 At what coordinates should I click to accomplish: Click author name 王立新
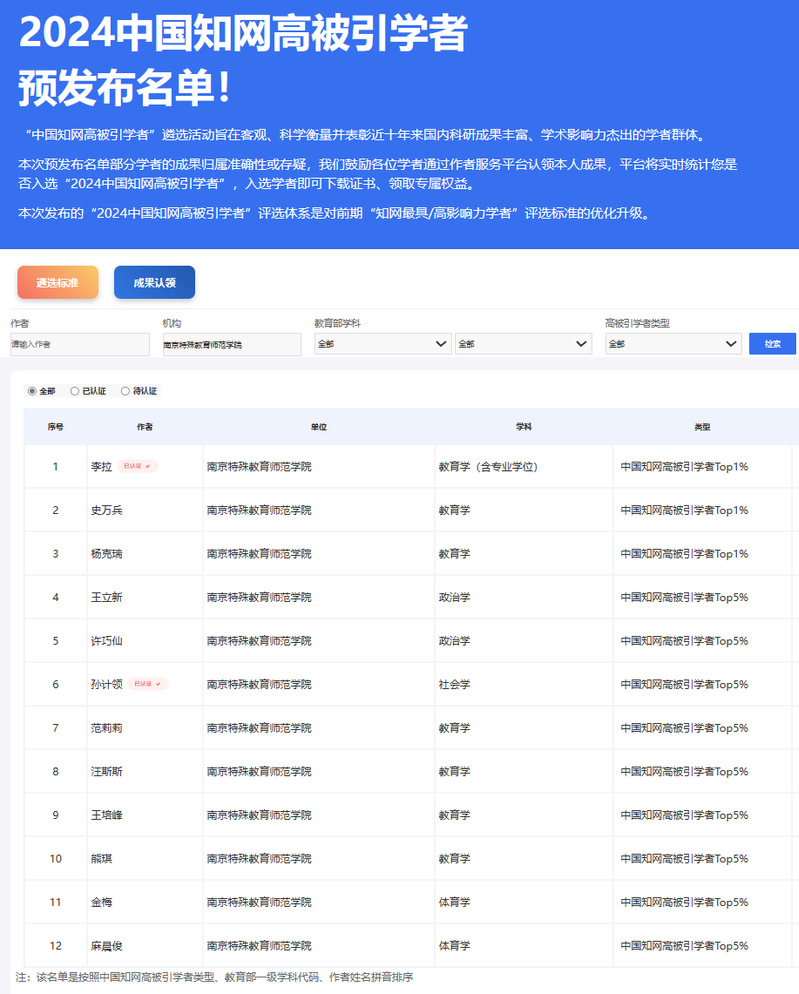point(107,597)
